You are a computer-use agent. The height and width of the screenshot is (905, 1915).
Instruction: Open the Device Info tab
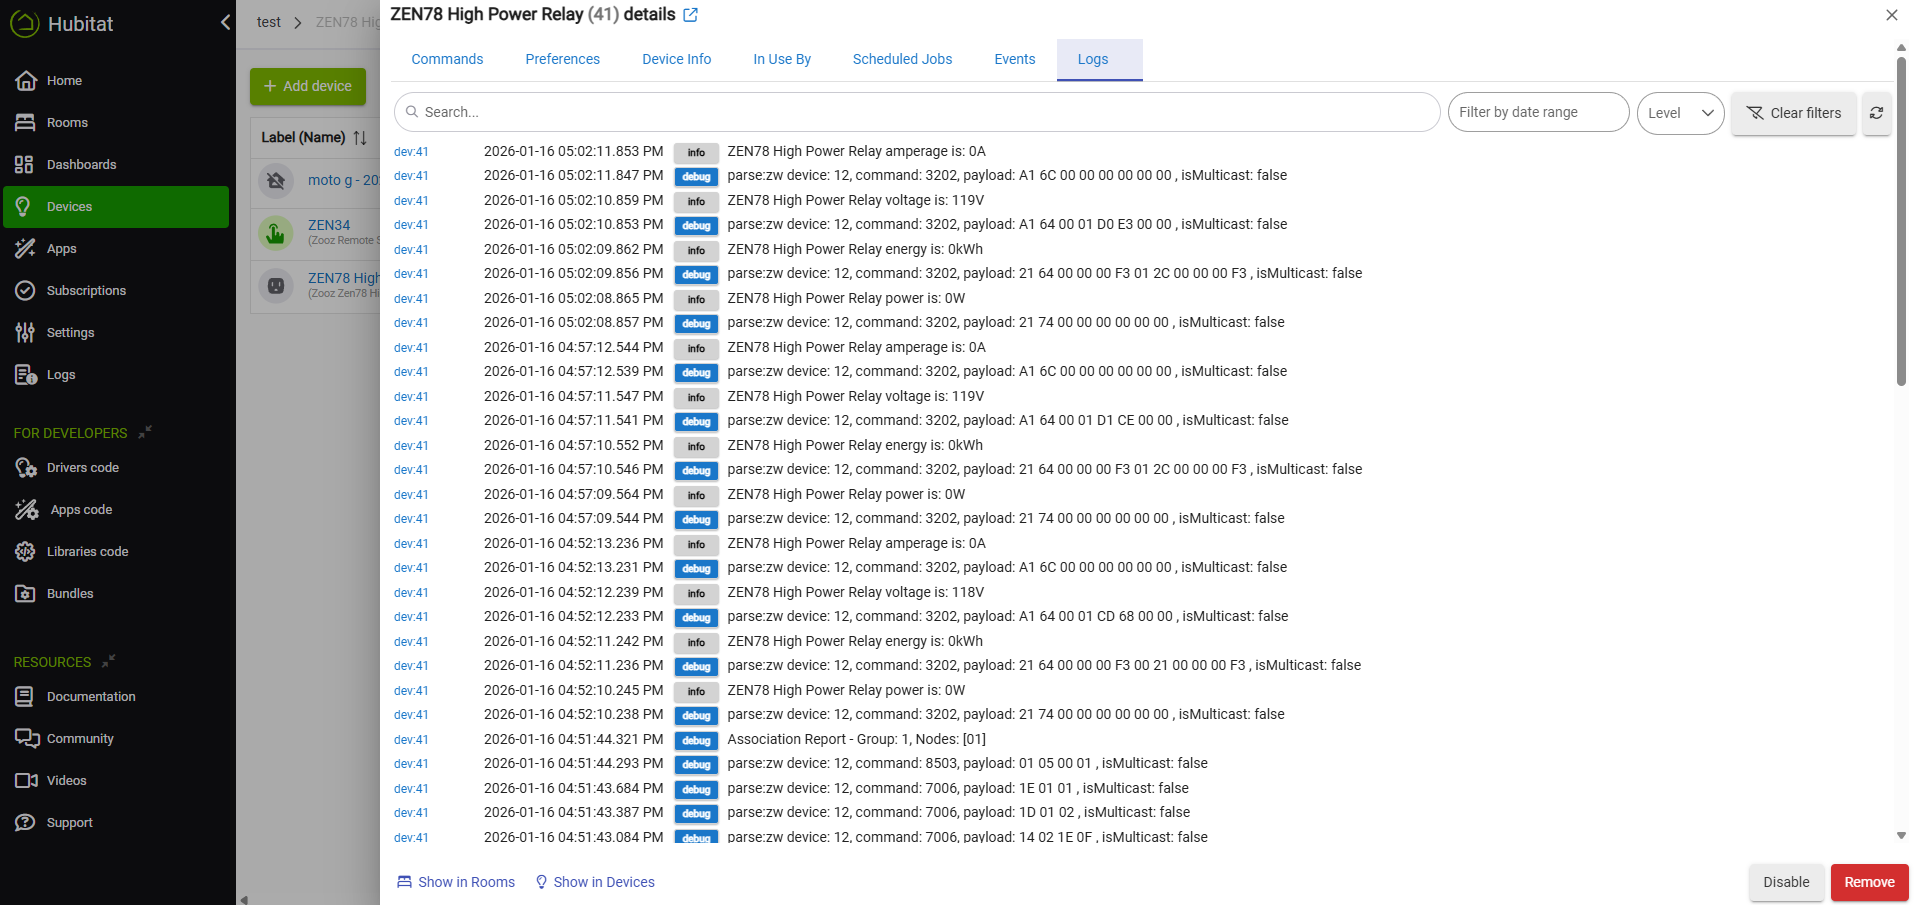(x=677, y=60)
